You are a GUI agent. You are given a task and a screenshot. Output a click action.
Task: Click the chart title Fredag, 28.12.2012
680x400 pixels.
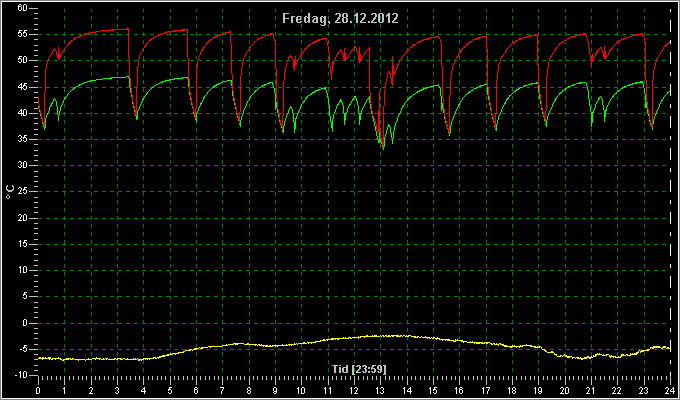pos(340,19)
